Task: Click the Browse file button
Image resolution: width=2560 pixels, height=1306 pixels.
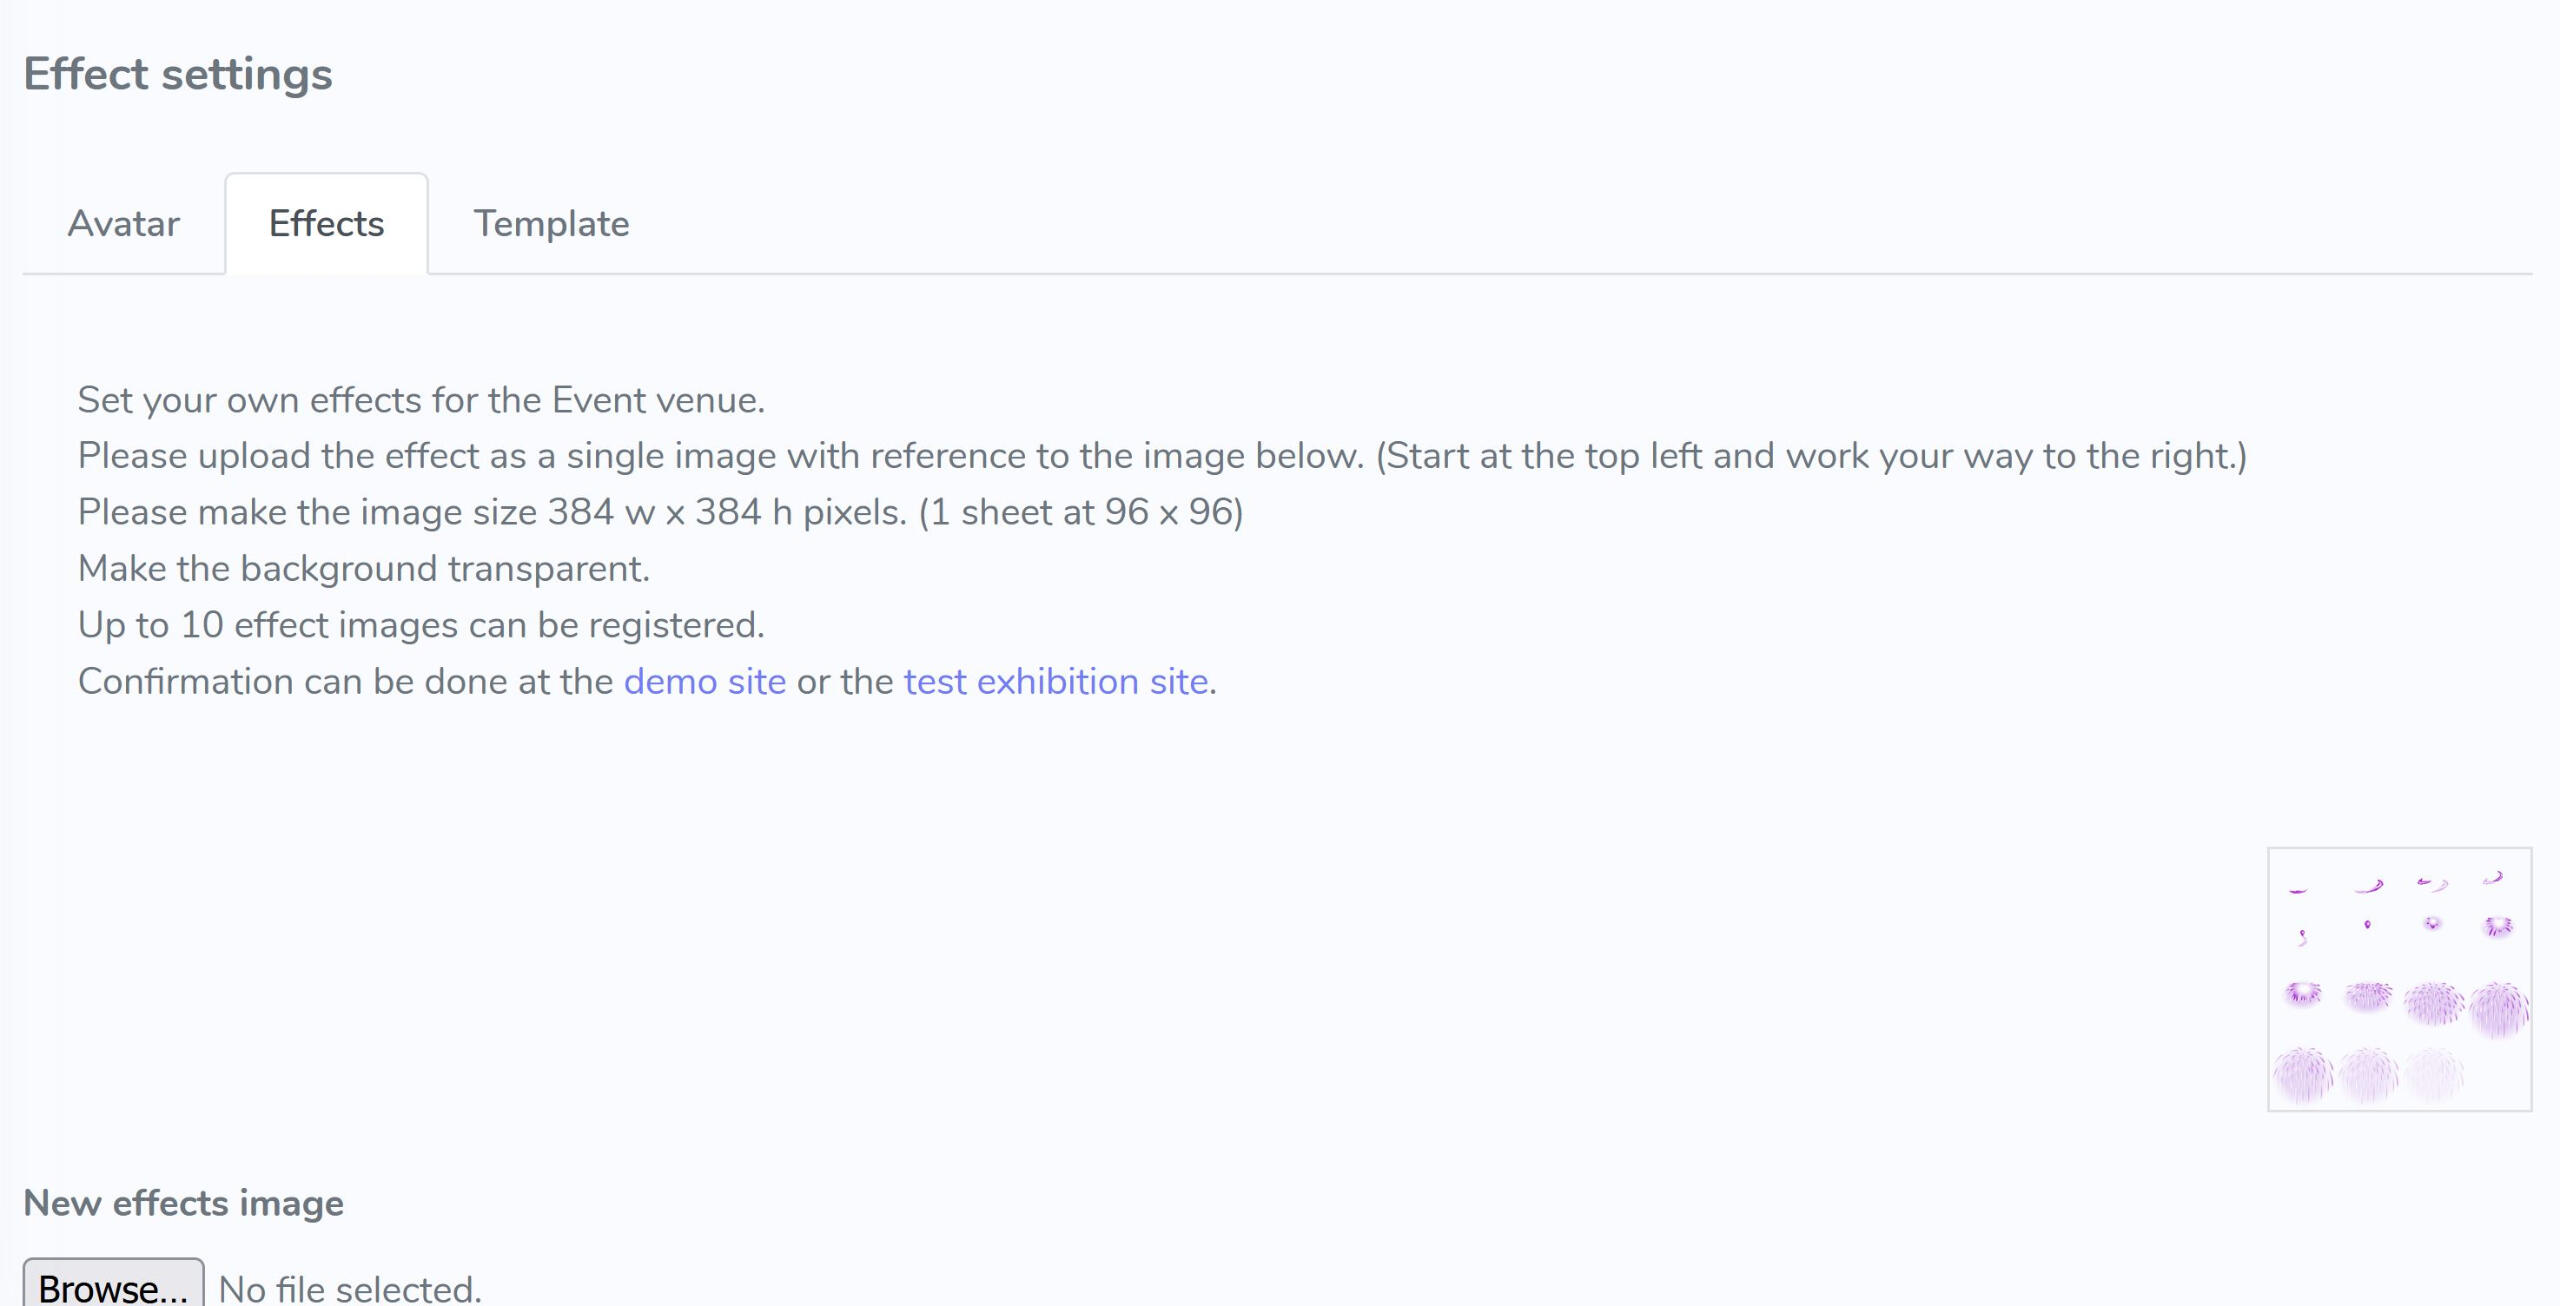Action: (113, 1286)
